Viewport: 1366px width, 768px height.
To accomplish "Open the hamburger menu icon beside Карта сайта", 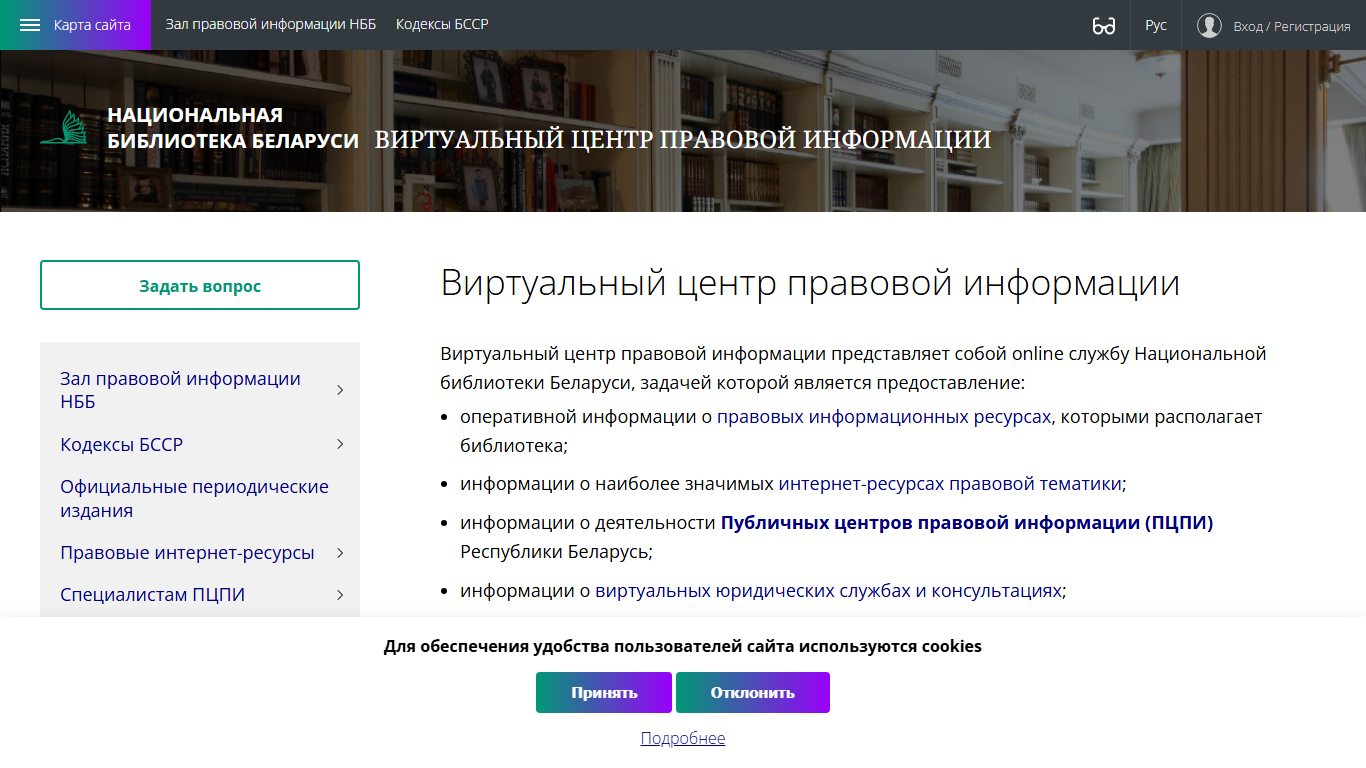I will click(x=30, y=25).
